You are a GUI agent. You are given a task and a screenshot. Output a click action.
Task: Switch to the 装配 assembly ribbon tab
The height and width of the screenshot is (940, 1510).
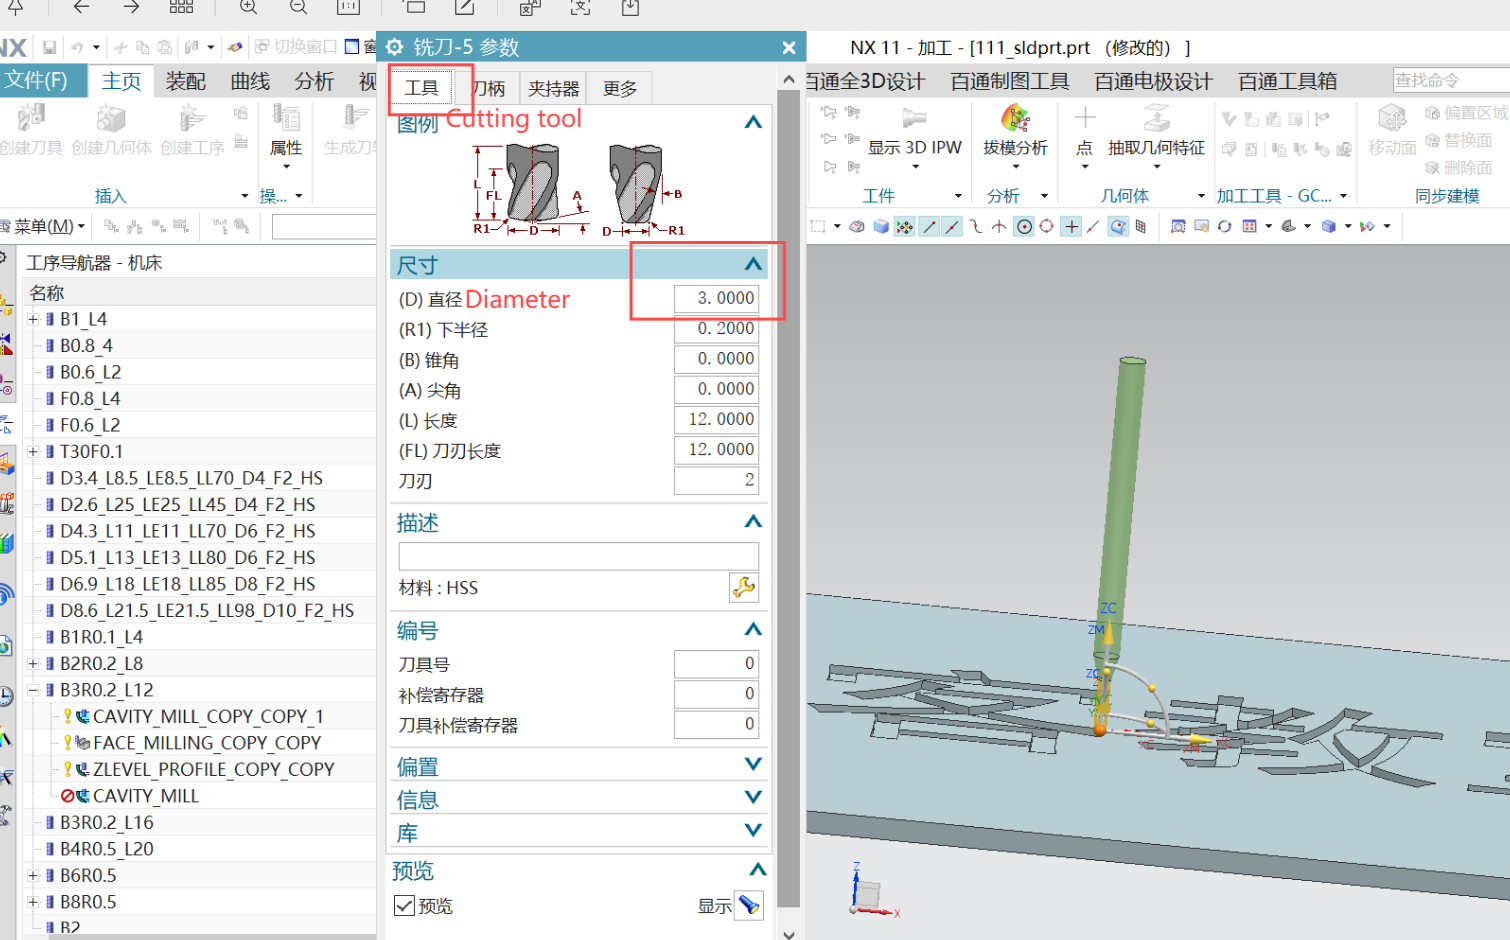[x=186, y=81]
